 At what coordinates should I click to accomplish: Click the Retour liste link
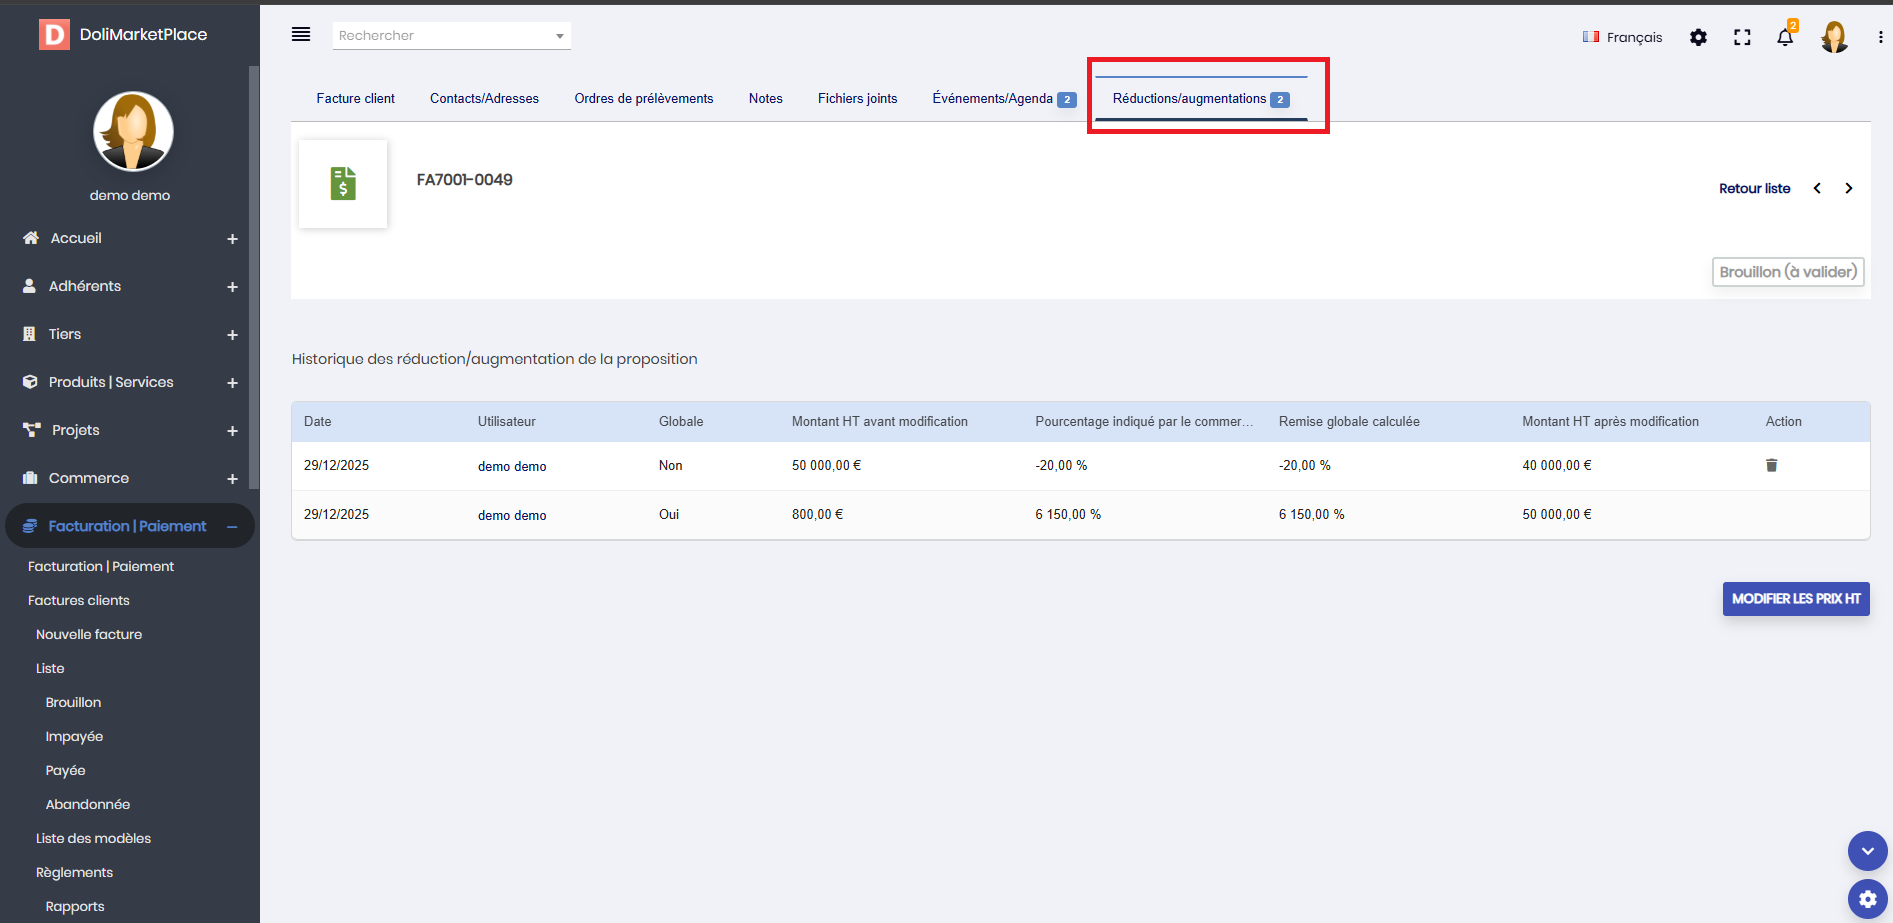(1754, 188)
